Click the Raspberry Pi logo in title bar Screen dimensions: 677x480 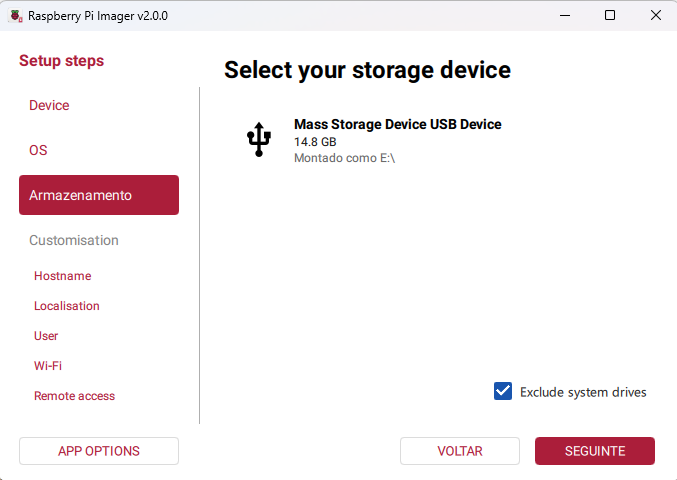pos(15,16)
